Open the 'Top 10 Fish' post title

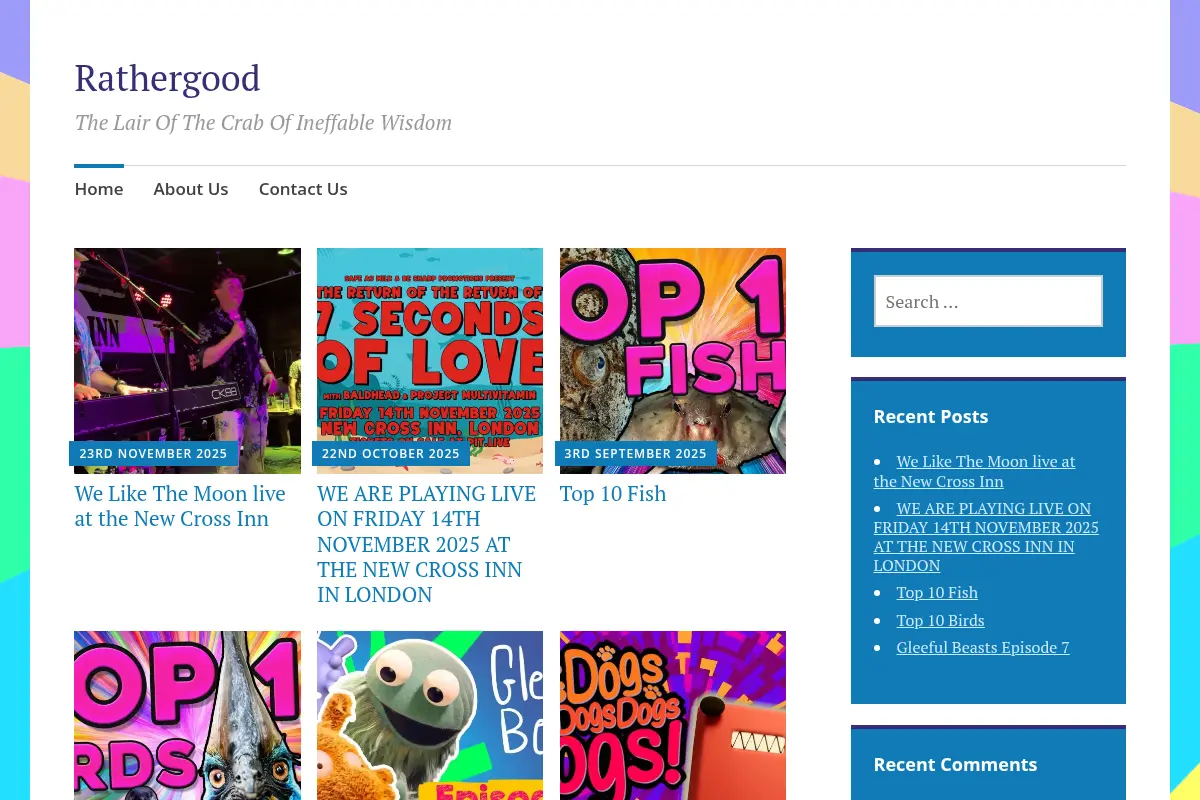[x=613, y=494]
